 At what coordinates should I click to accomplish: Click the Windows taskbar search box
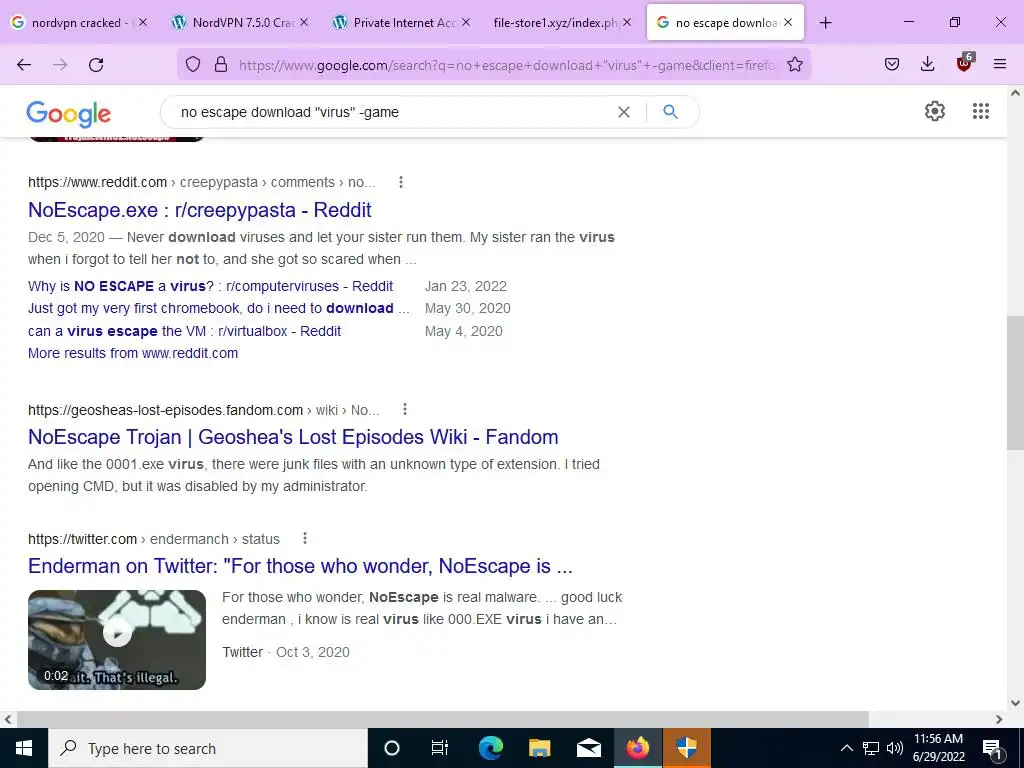point(208,748)
